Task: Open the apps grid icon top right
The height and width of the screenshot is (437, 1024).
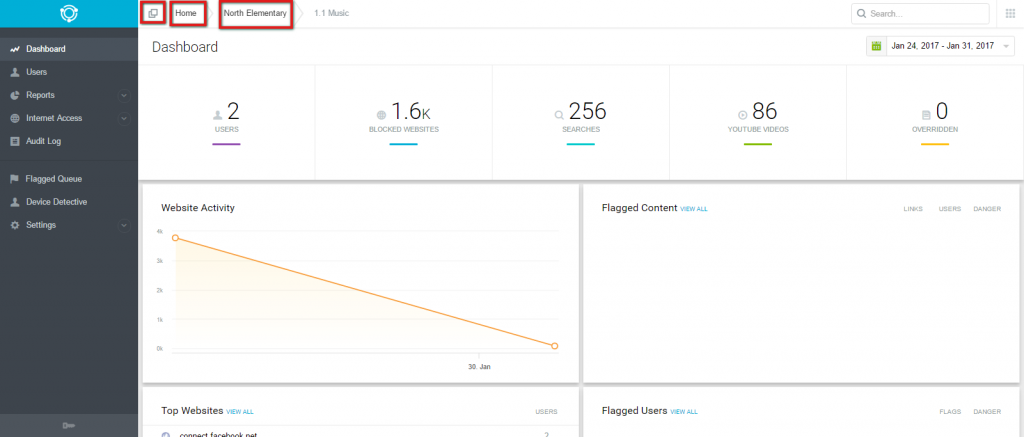Action: pyautogui.click(x=1010, y=13)
